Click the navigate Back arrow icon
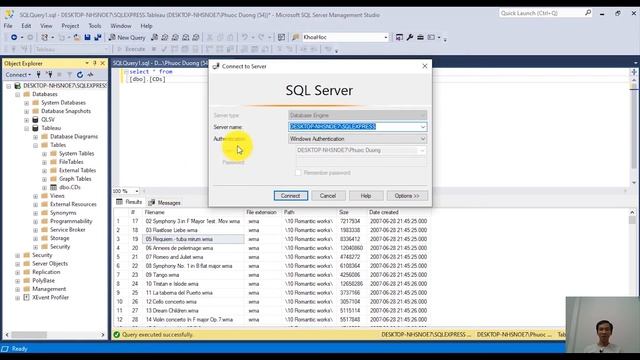Screen dimensions: 640x360 [x=14, y=37]
